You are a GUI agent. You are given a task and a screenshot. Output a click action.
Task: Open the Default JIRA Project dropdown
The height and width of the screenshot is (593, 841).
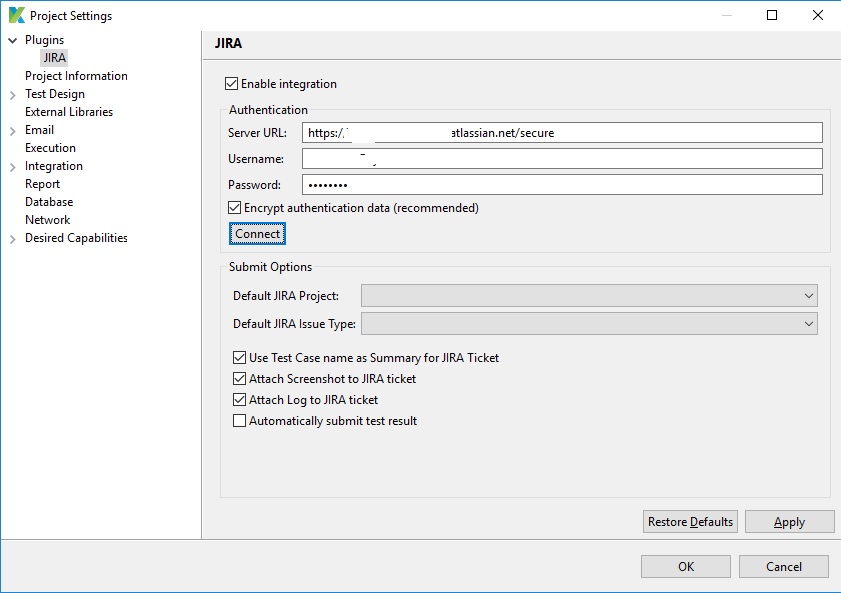pos(808,296)
